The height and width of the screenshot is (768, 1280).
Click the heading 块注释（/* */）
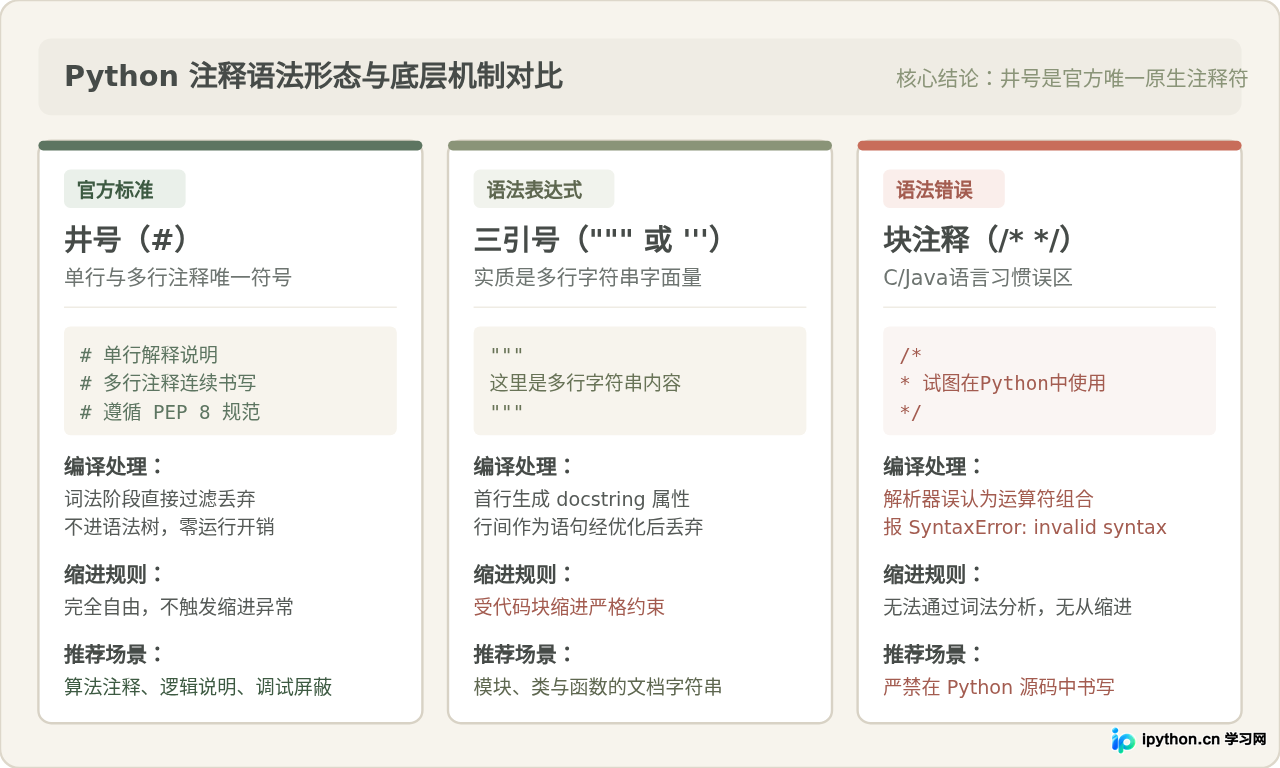(x=979, y=240)
